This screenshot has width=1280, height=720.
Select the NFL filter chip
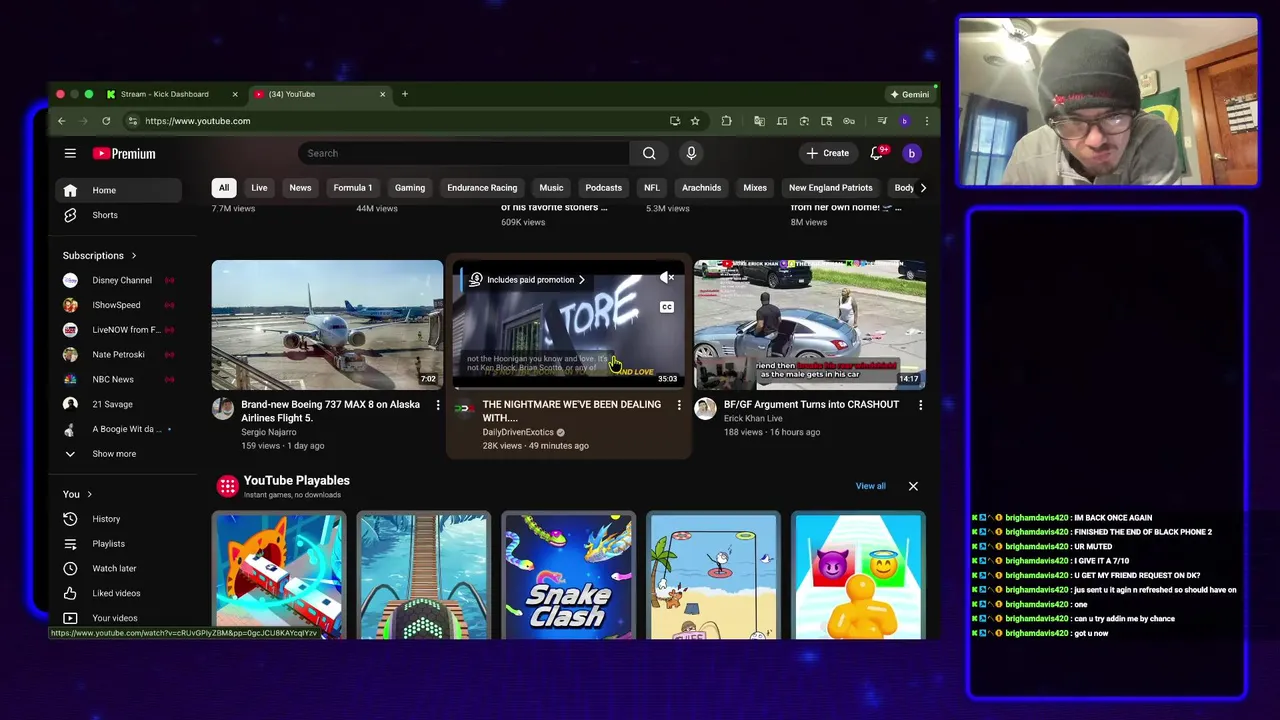(x=652, y=188)
